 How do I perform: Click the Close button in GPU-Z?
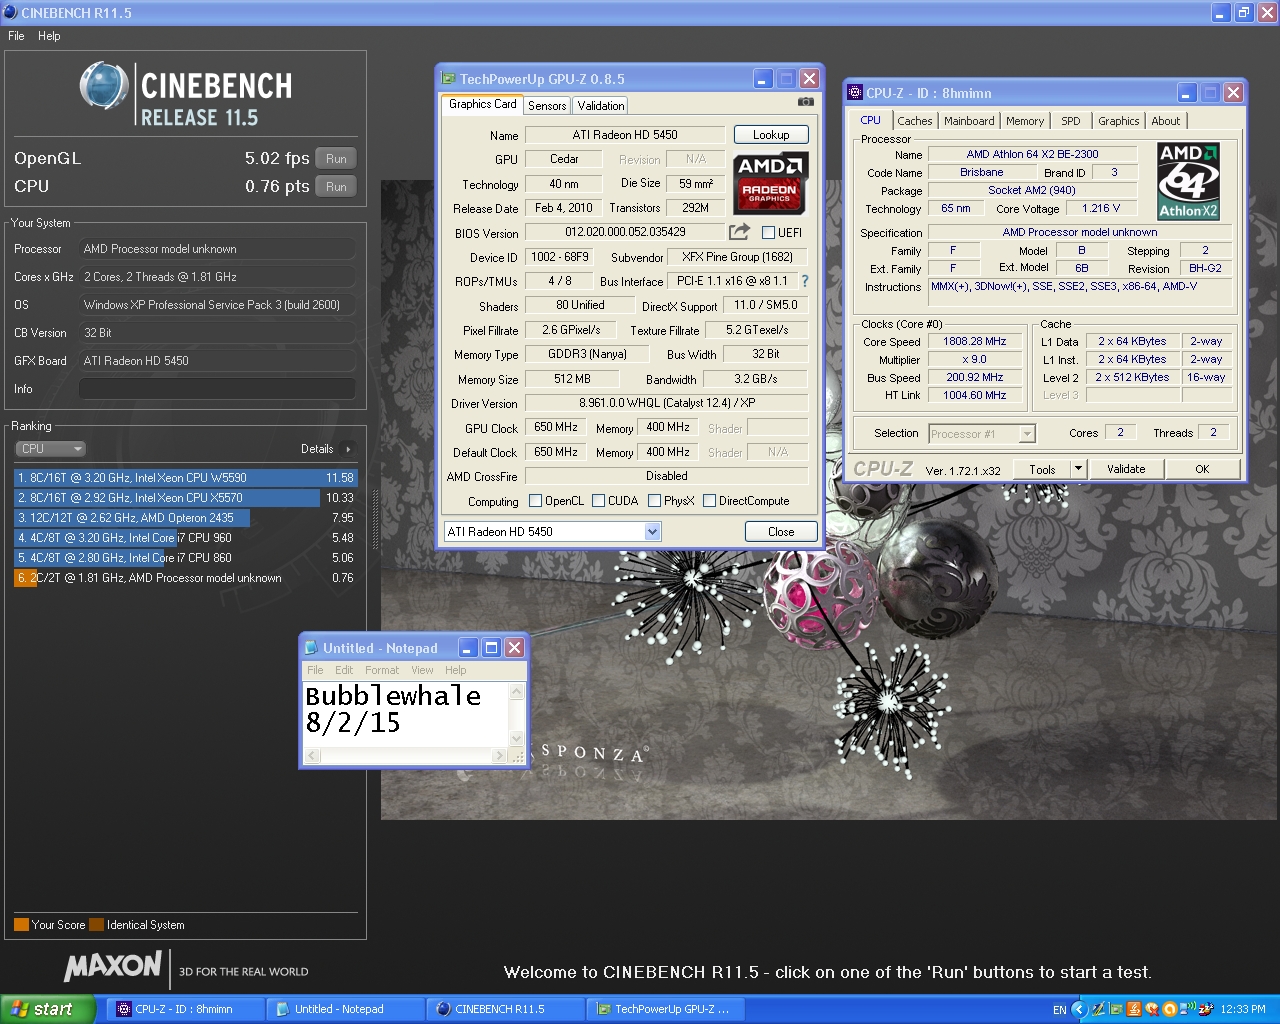781,532
